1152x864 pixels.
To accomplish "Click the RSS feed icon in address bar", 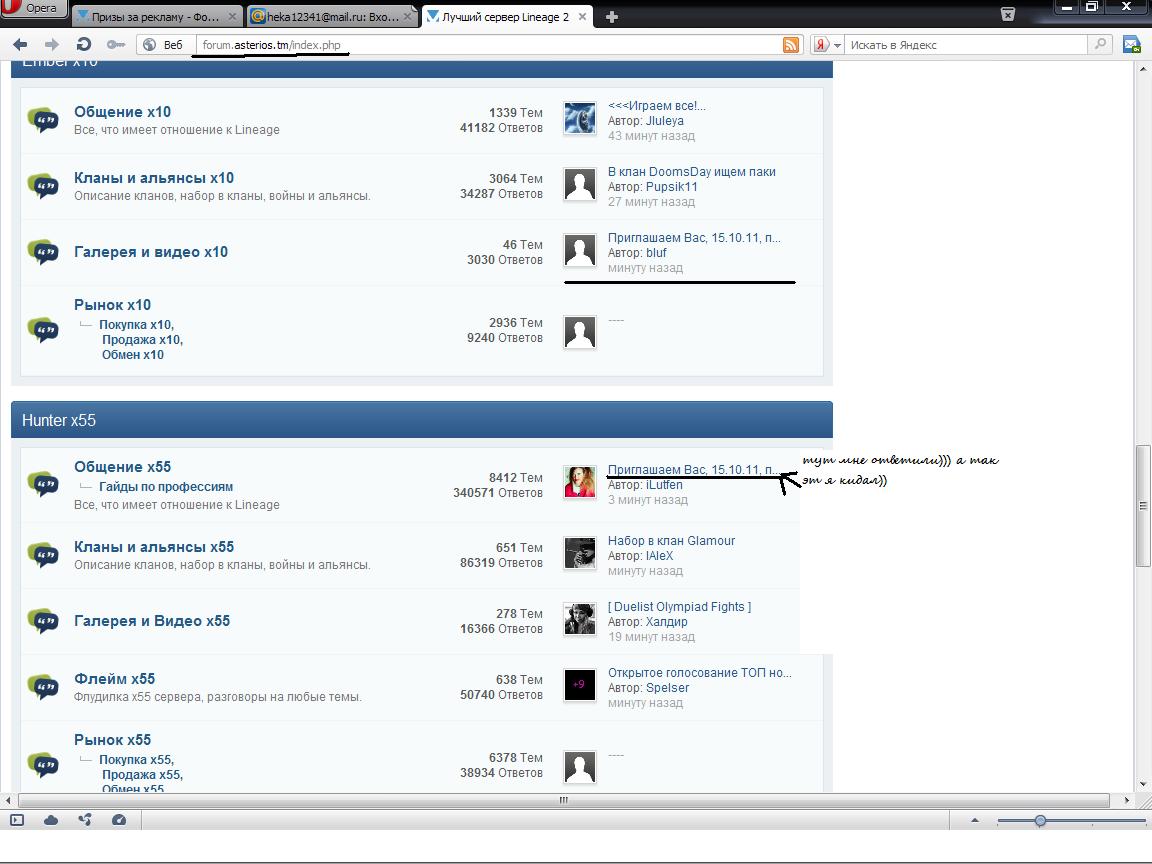I will [791, 45].
